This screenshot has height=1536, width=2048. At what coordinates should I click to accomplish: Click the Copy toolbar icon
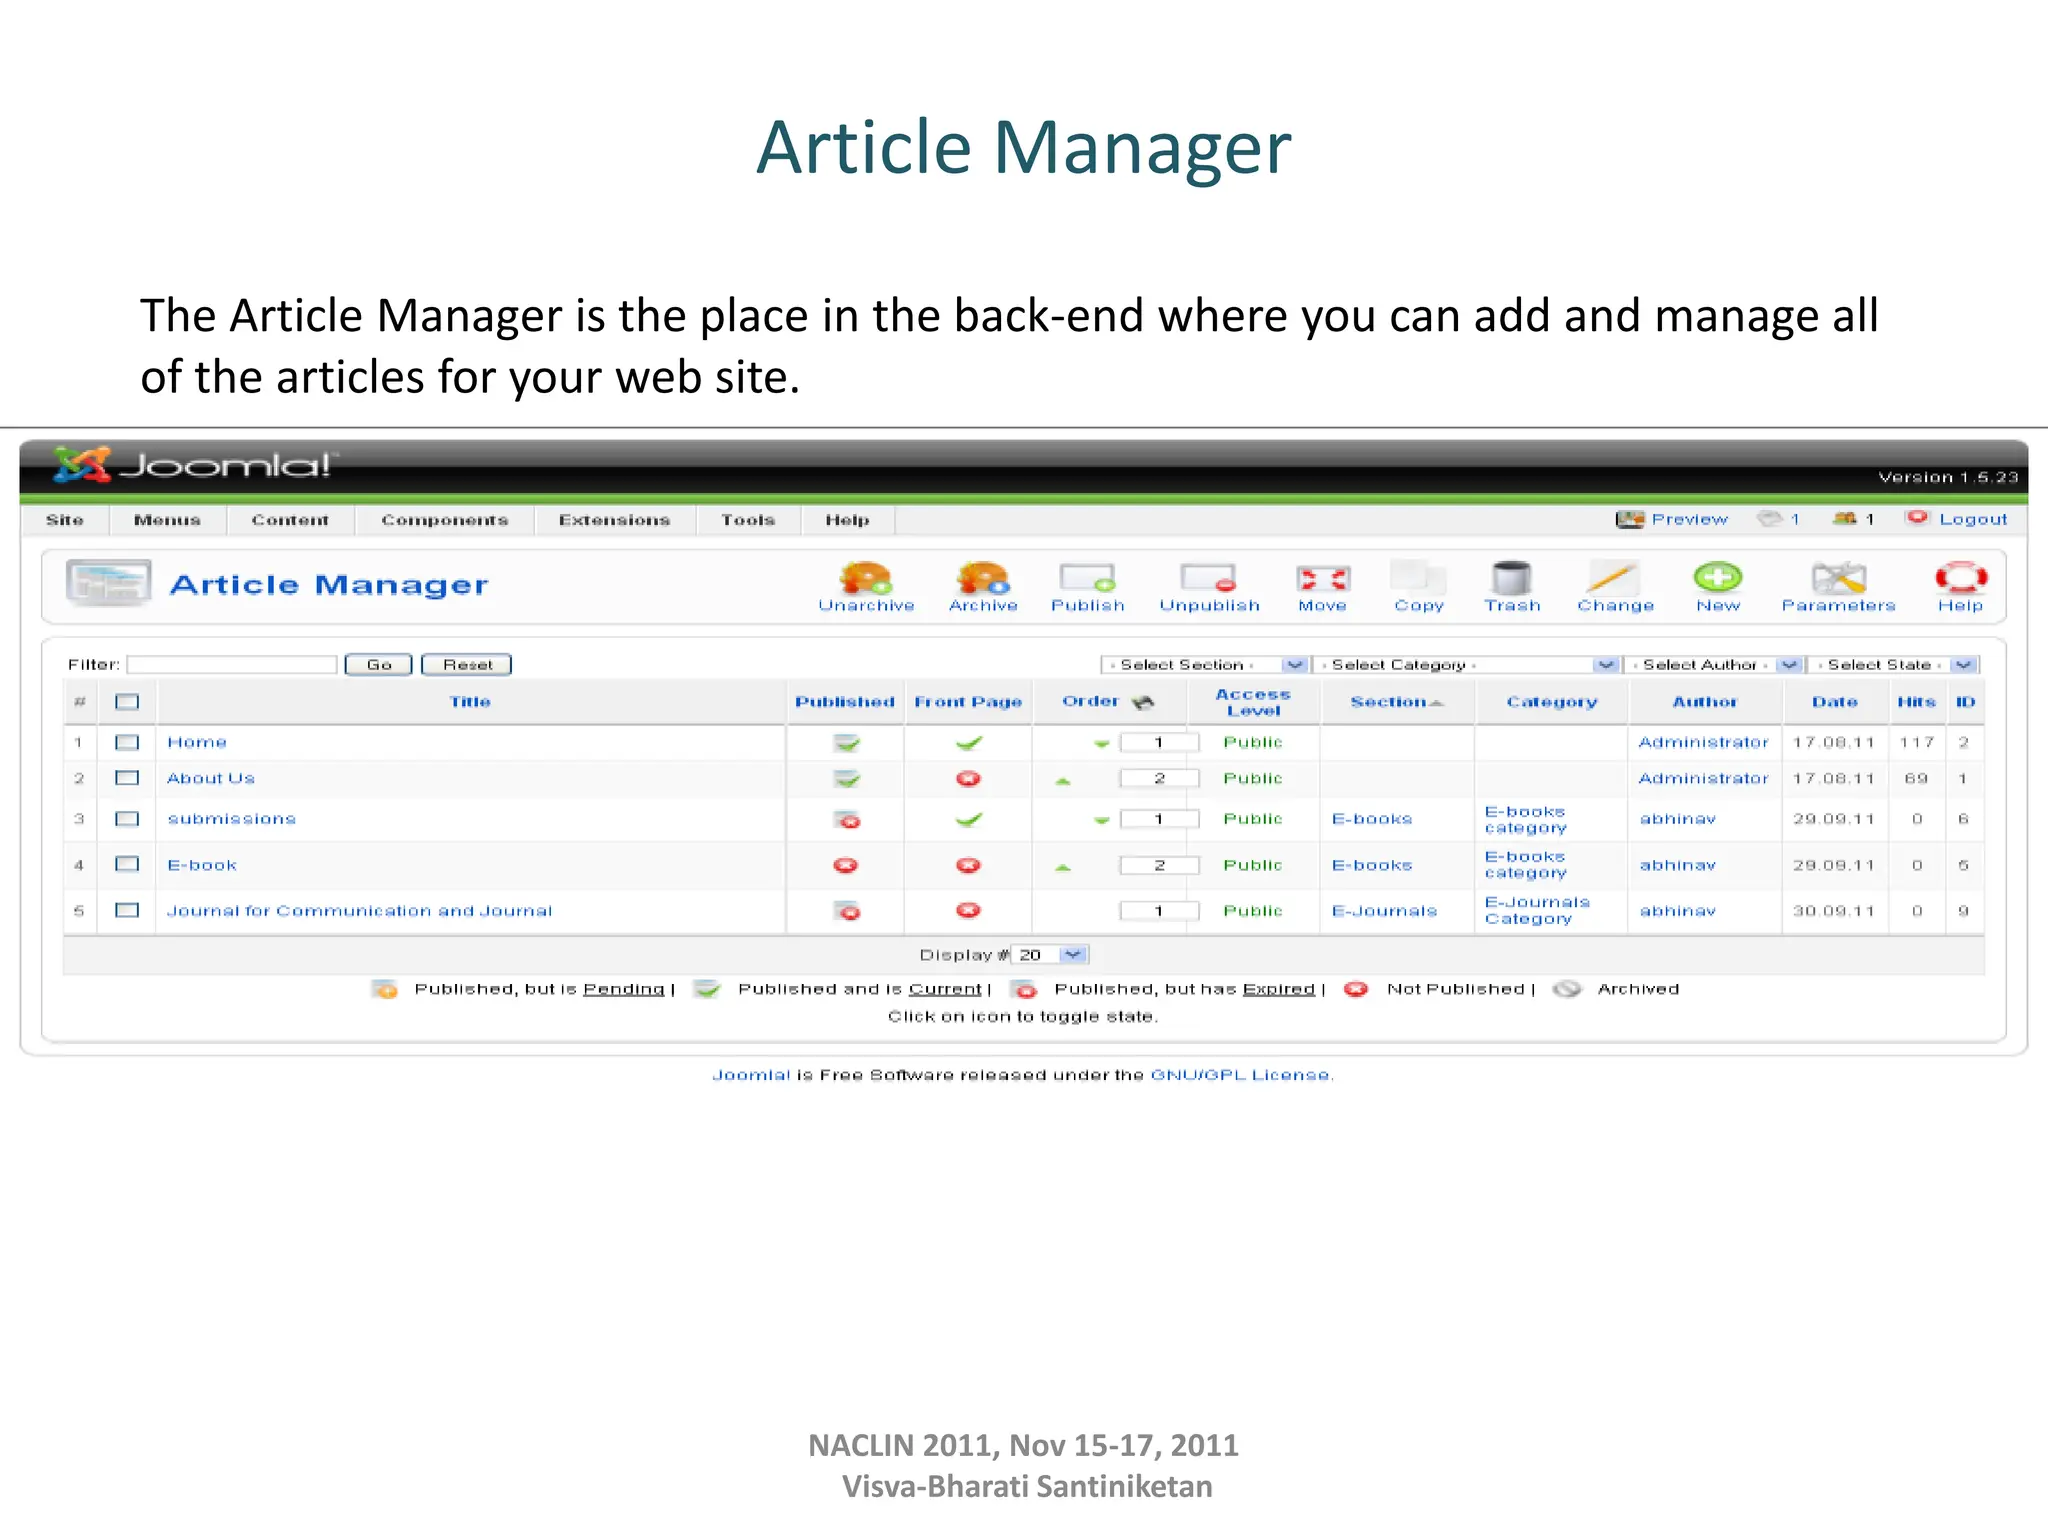tap(1418, 587)
